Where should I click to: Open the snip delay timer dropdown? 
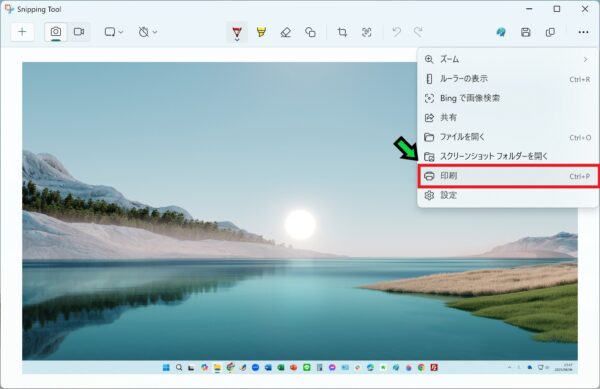pyautogui.click(x=147, y=32)
